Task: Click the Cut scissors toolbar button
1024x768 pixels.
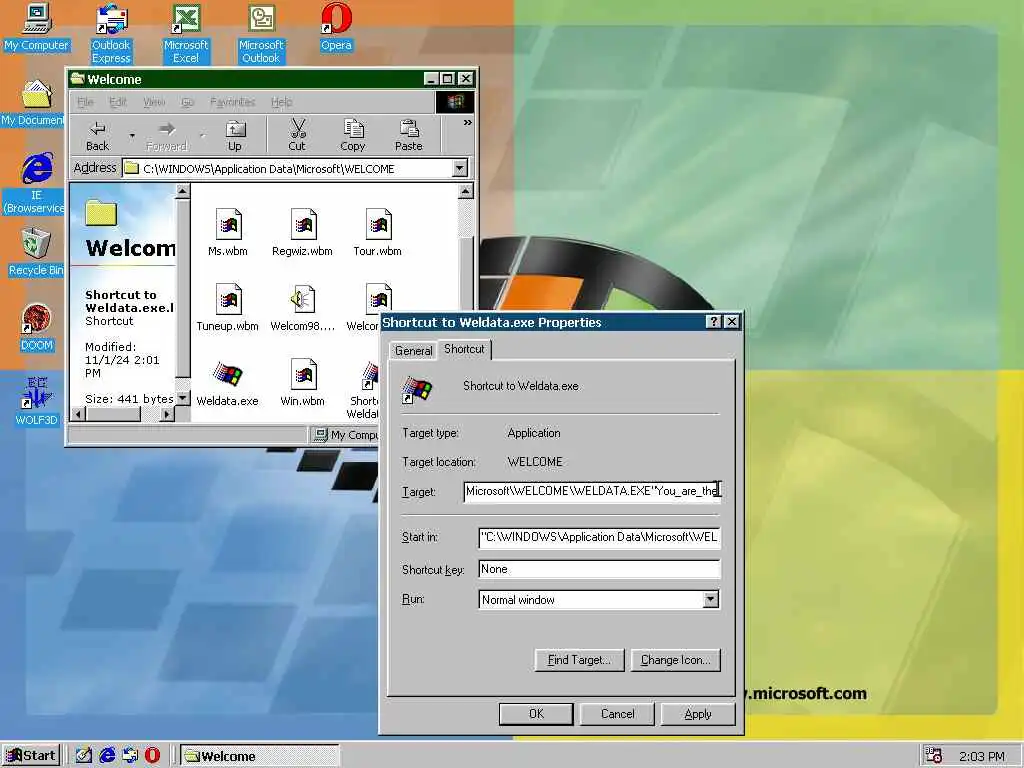Action: tap(297, 135)
